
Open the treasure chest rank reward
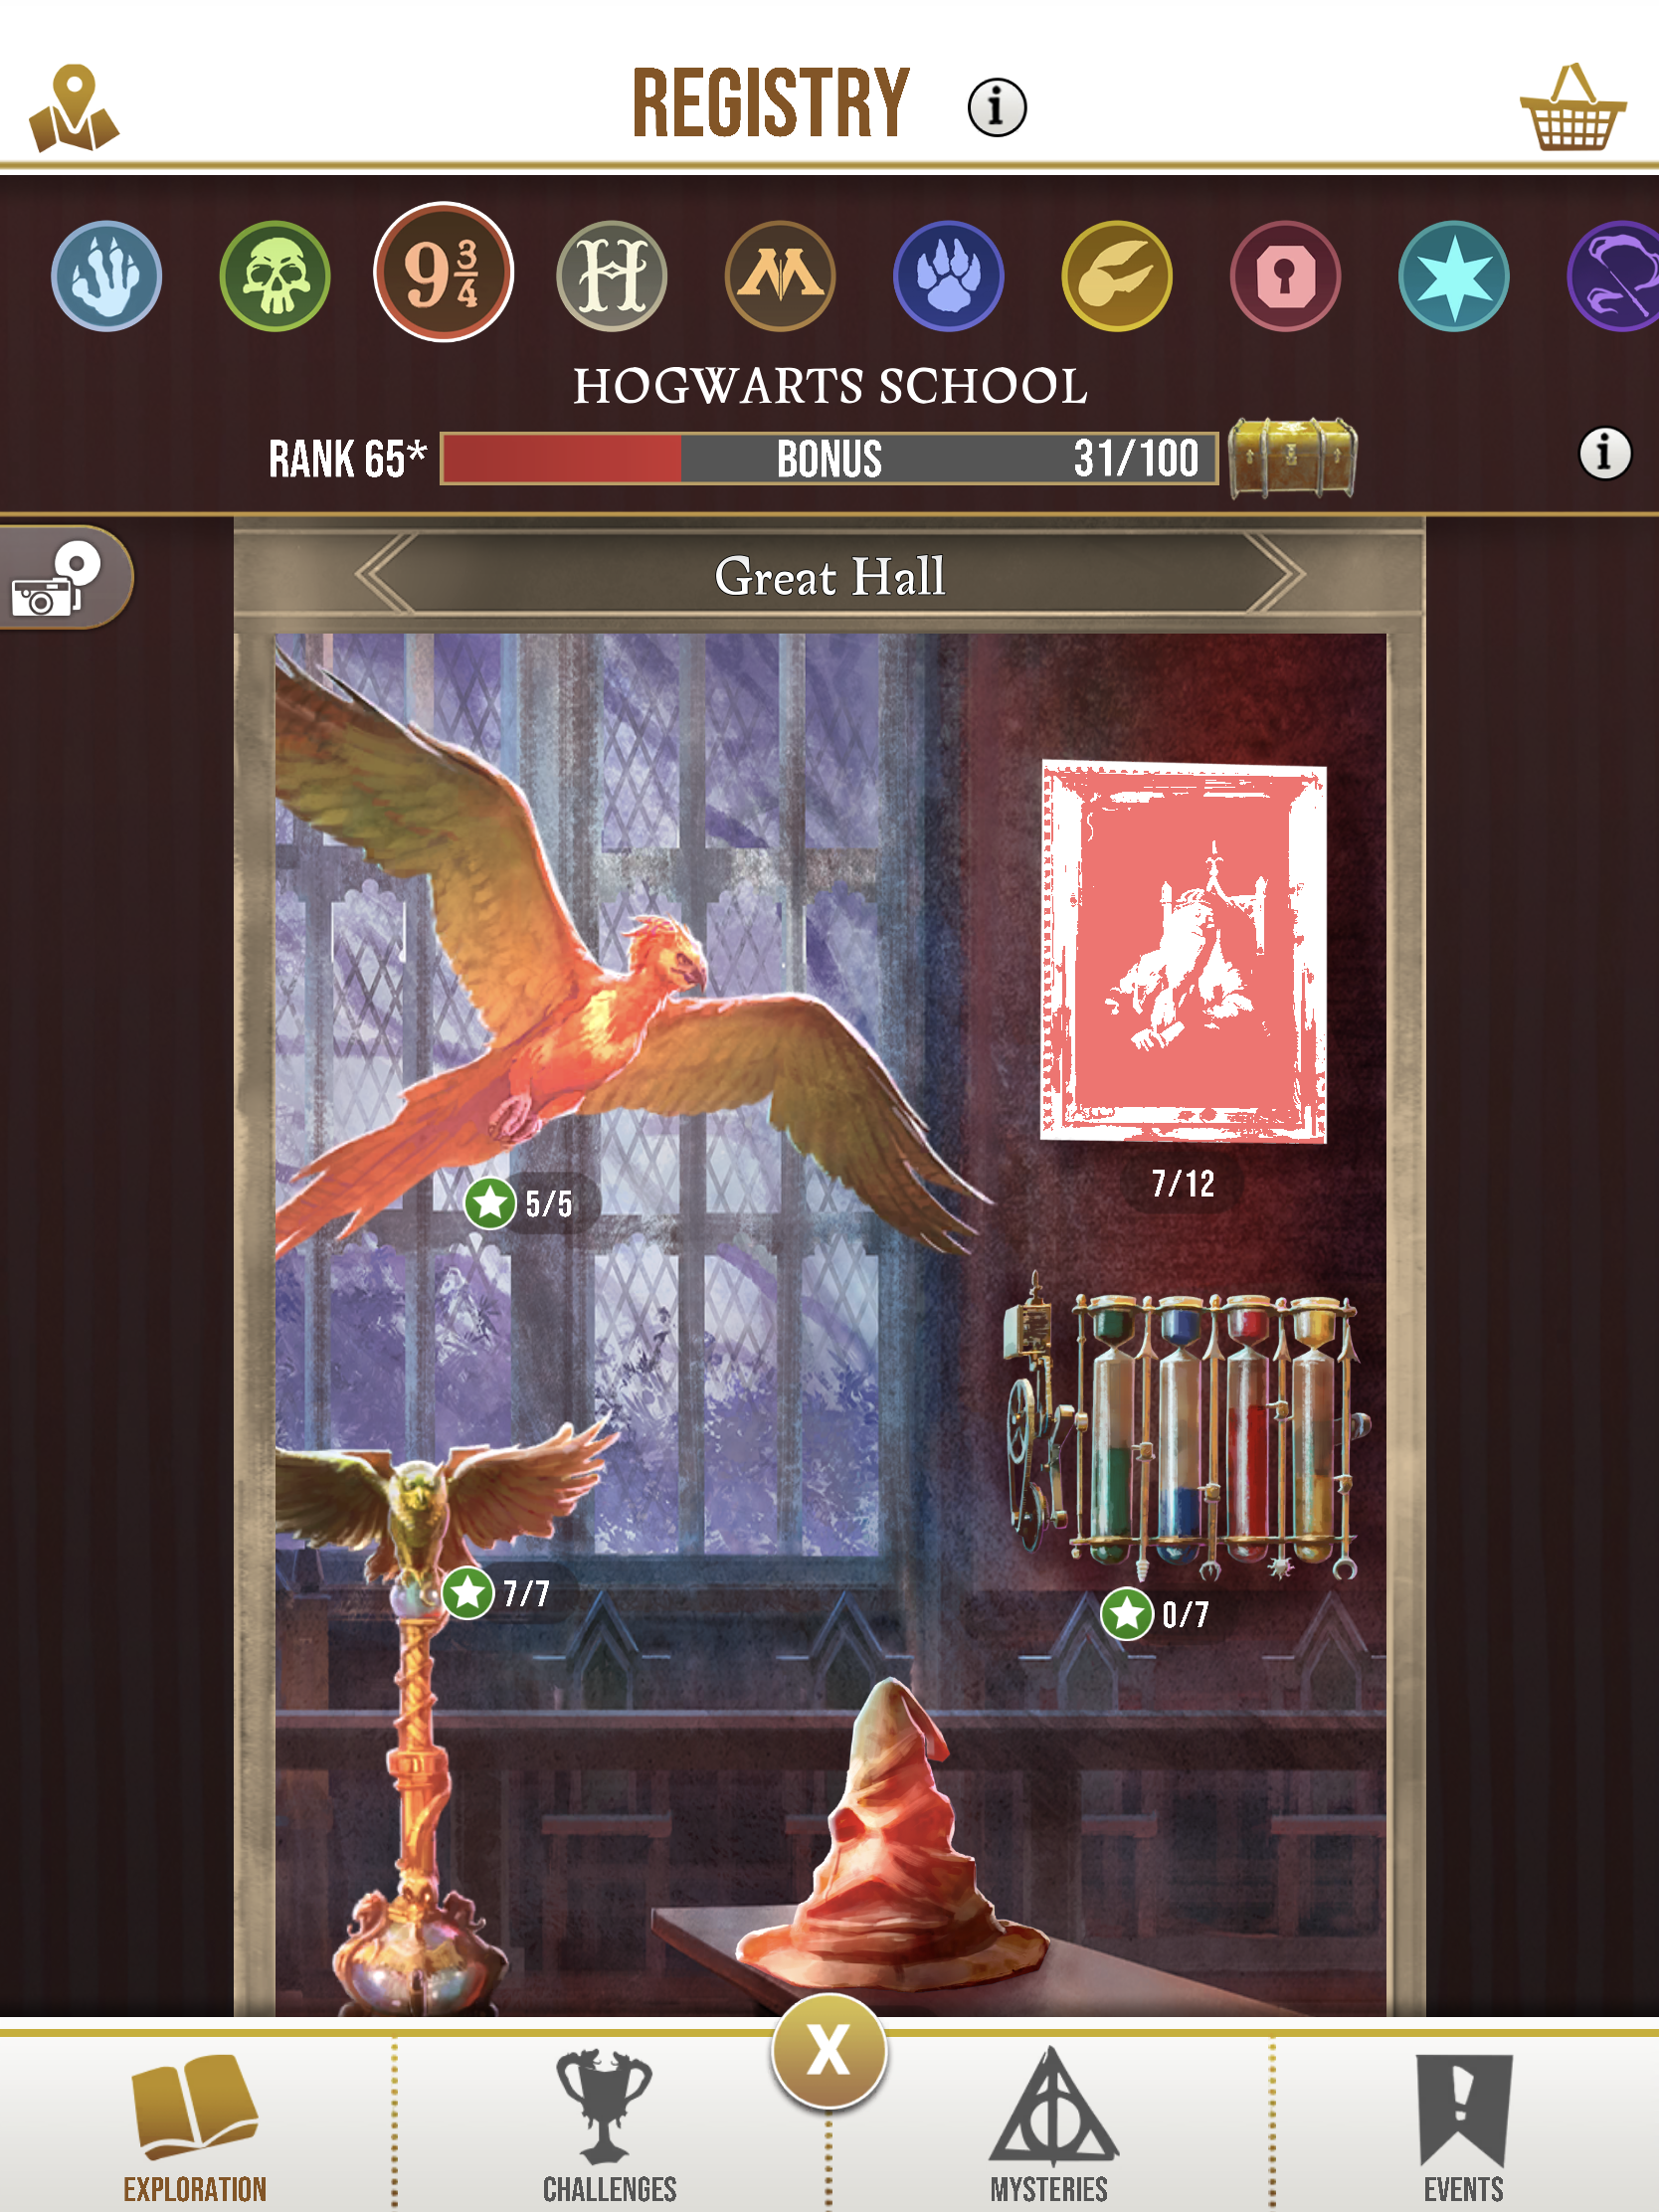[1292, 458]
